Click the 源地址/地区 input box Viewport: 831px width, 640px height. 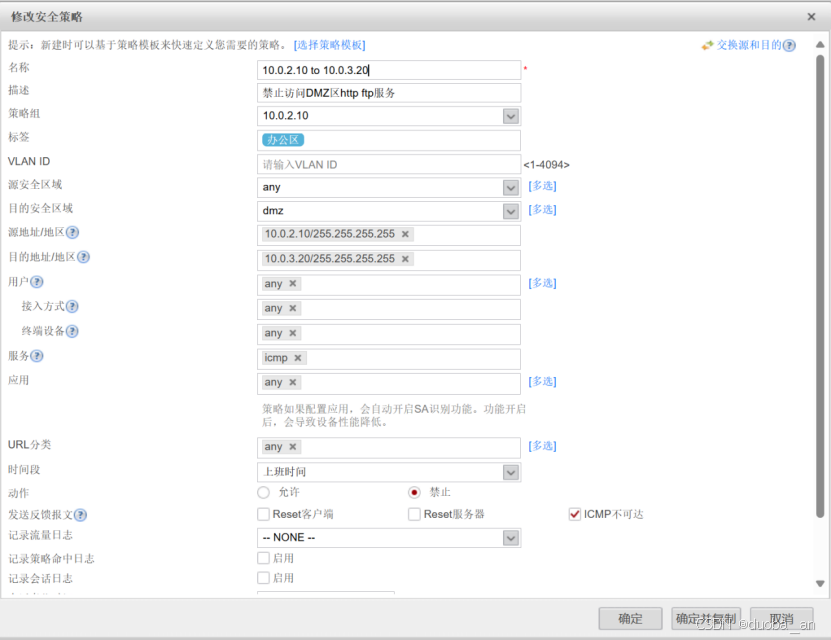coord(389,235)
